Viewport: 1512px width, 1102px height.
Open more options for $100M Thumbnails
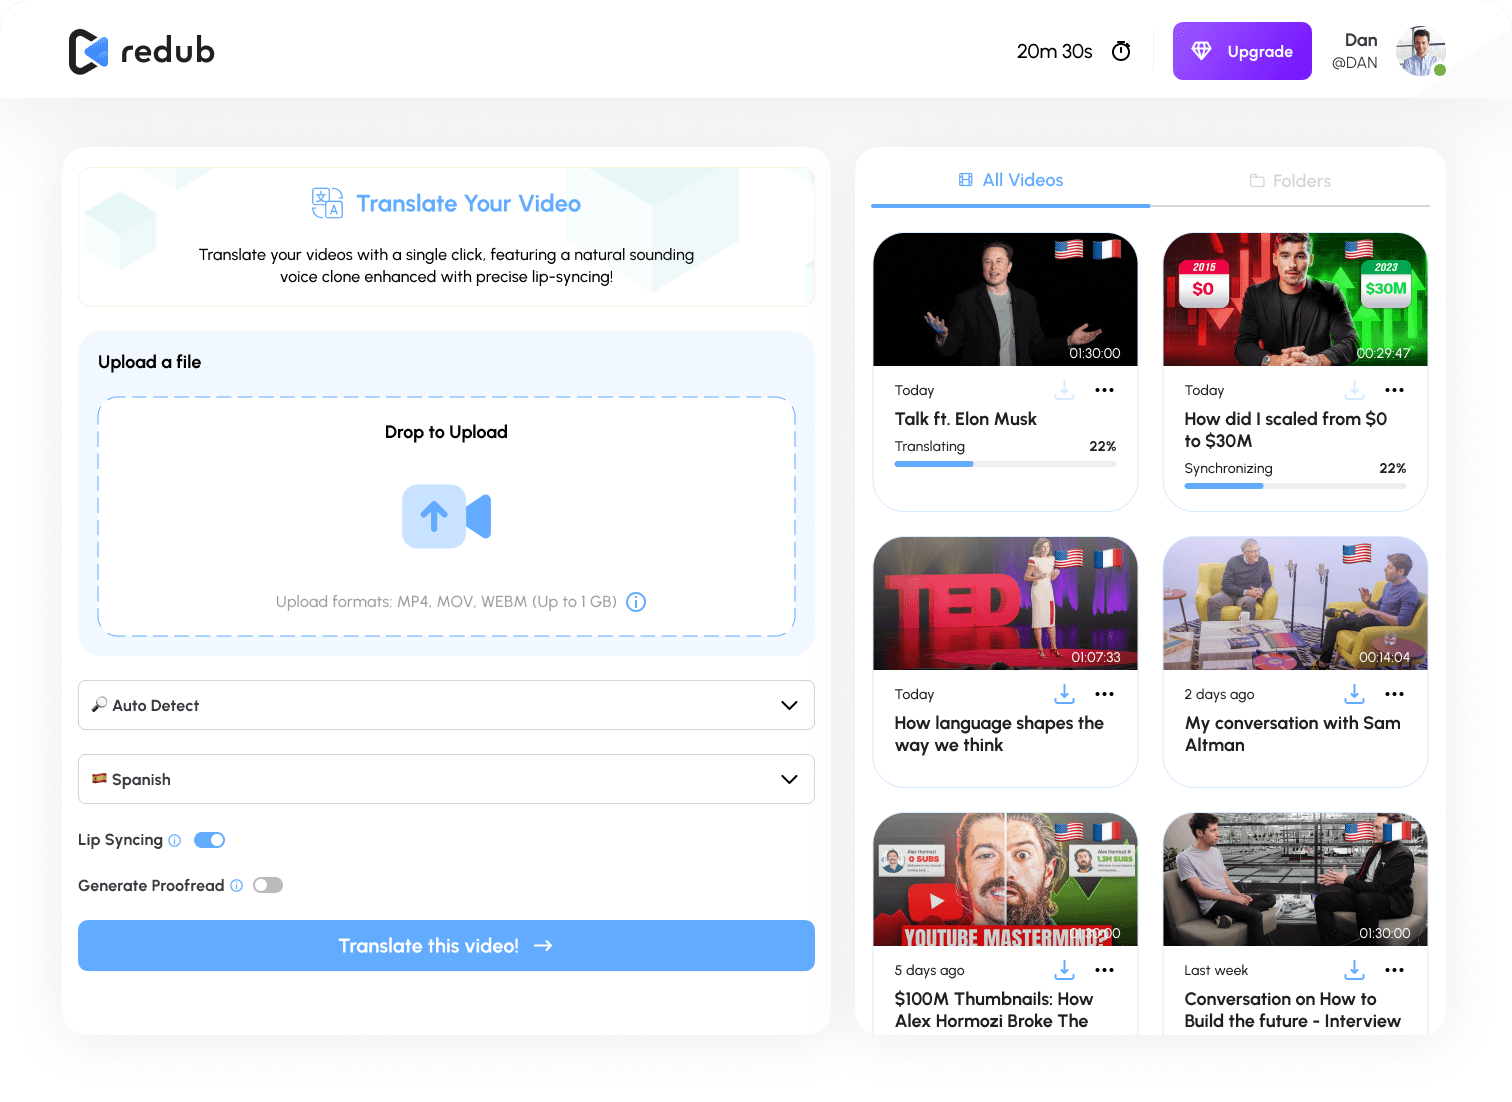point(1104,970)
